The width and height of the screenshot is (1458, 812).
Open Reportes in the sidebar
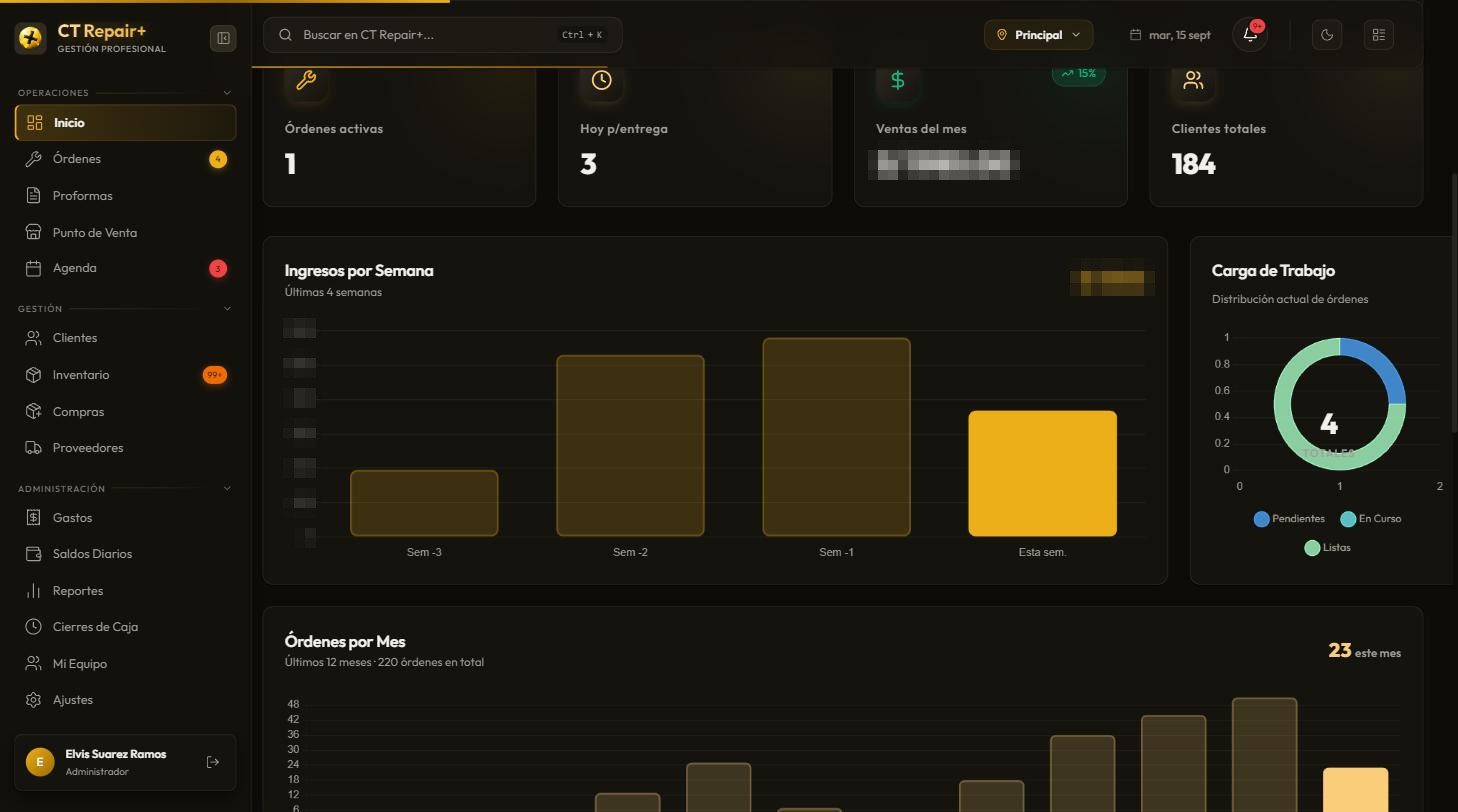[126, 591]
